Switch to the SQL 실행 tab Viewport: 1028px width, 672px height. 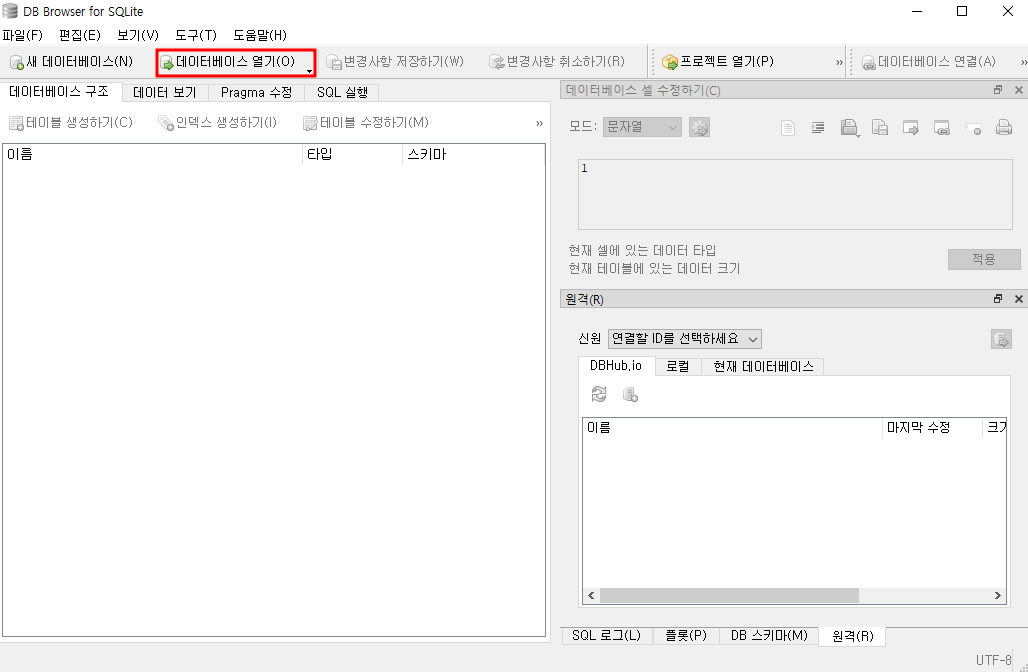pos(342,92)
